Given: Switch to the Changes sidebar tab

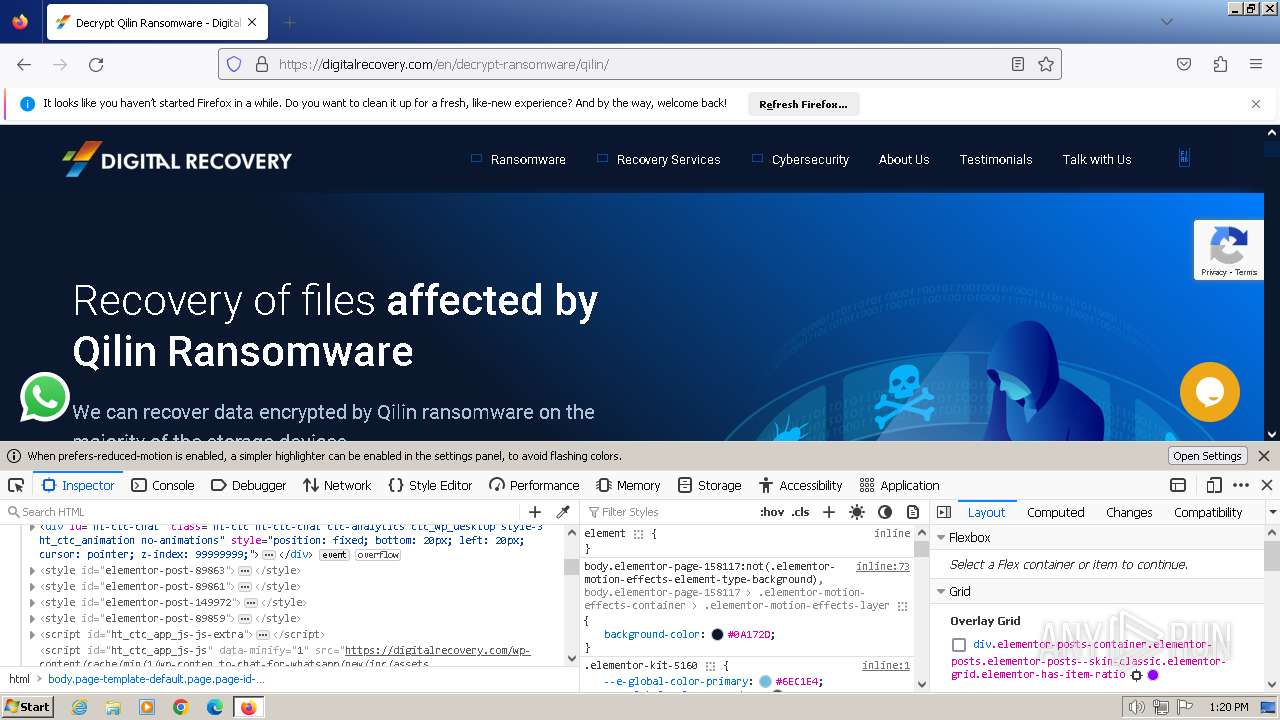Looking at the screenshot, I should tap(1129, 512).
